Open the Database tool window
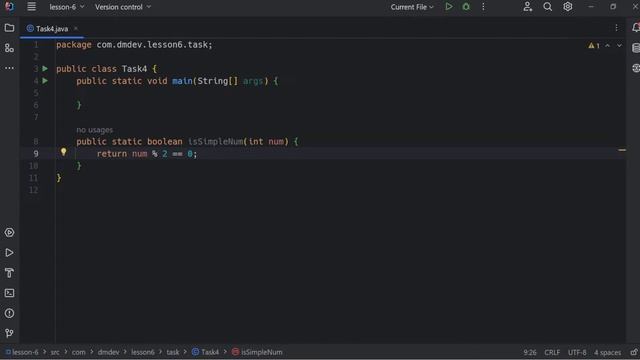This screenshot has width=640, height=360. 636,48
